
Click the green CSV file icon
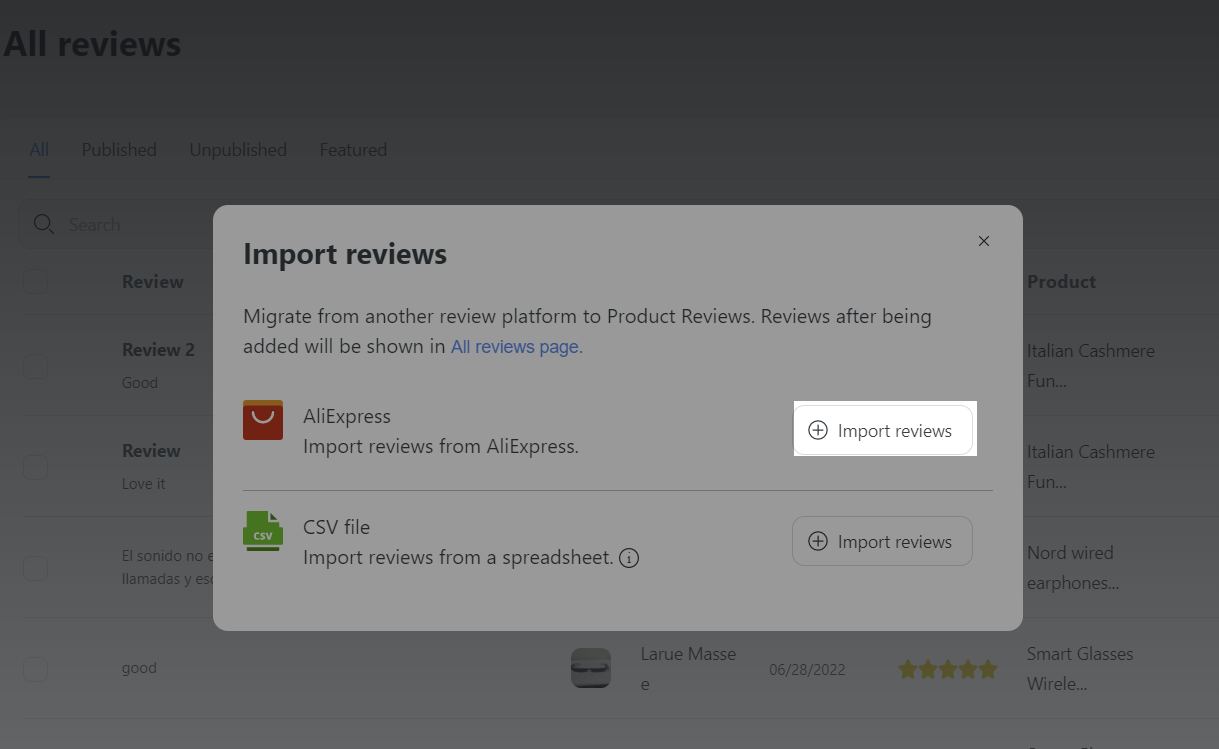263,531
